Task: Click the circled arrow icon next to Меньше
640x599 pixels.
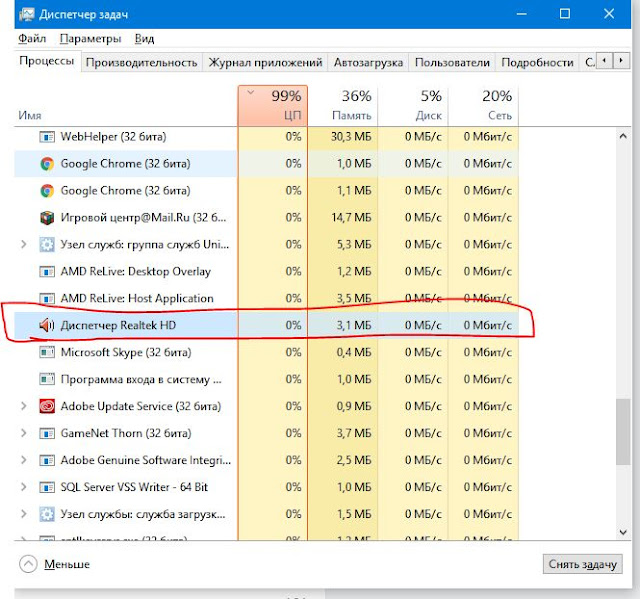Action: click(28, 564)
